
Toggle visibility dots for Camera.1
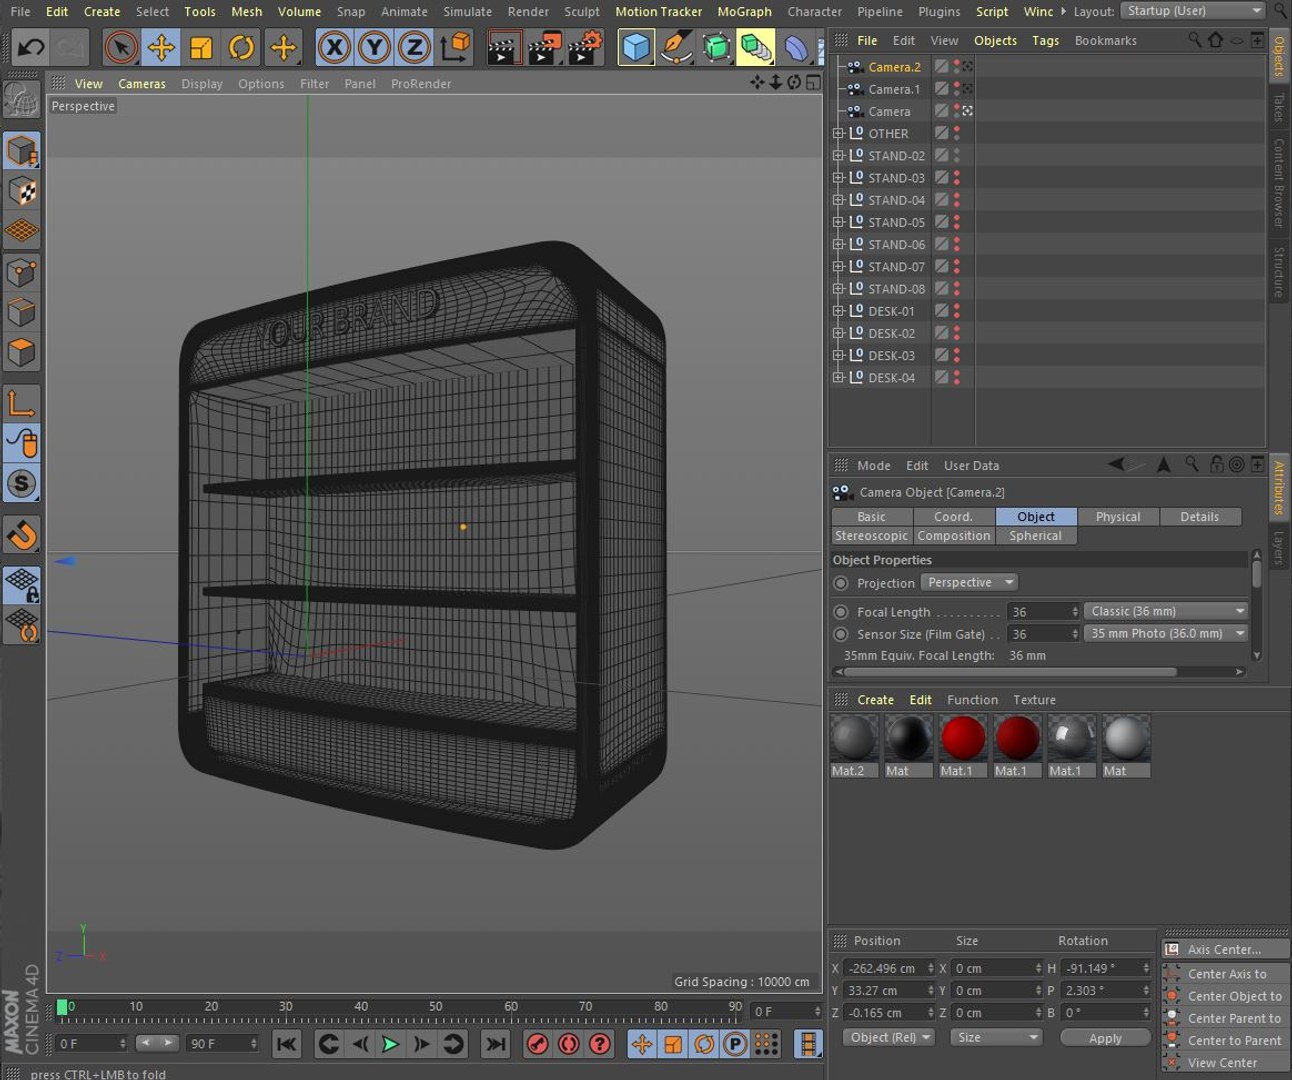click(957, 89)
